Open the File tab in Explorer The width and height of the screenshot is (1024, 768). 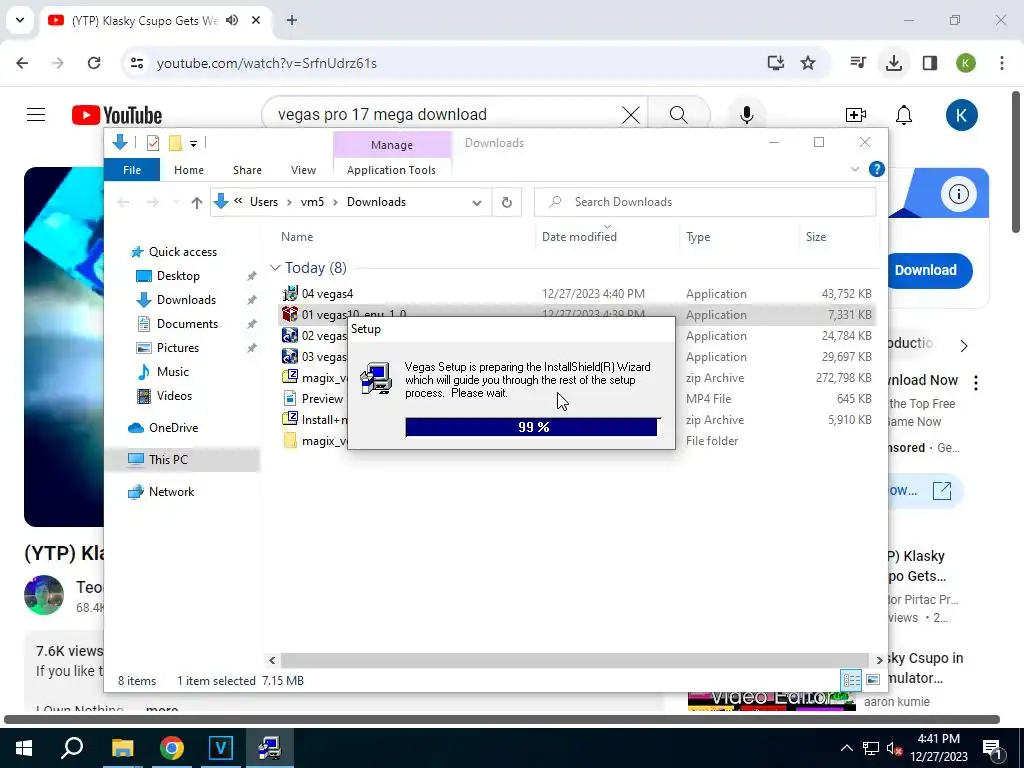pyautogui.click(x=132, y=170)
